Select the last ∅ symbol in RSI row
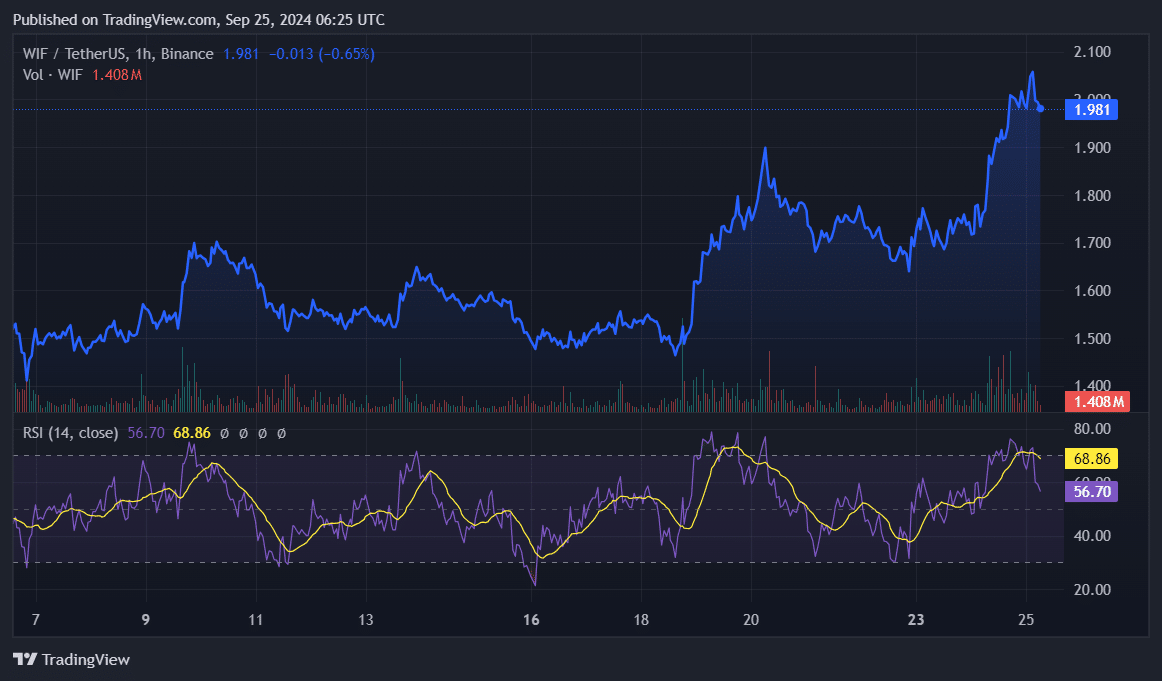Screen dimensions: 1162x681 click(x=281, y=433)
